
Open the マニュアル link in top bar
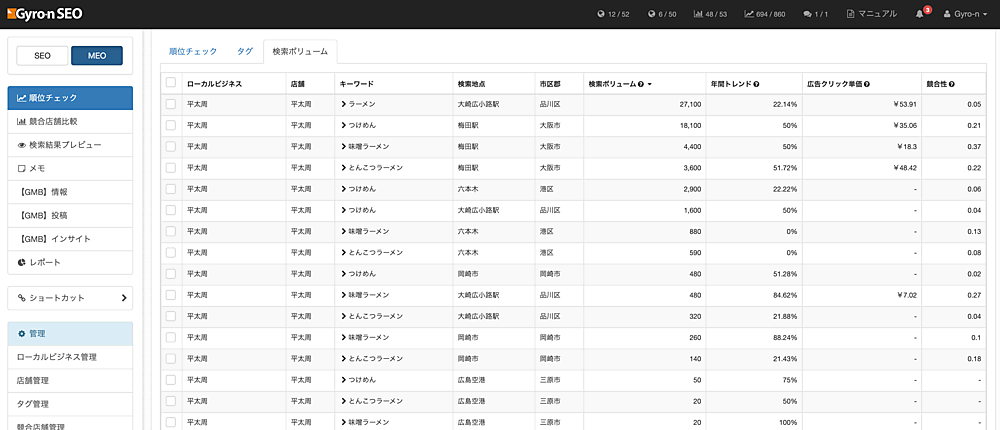(x=871, y=14)
